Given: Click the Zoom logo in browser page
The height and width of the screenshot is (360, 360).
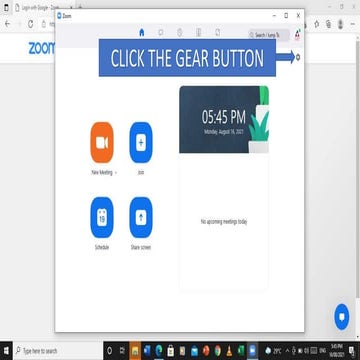Looking at the screenshot, I should pos(41,48).
